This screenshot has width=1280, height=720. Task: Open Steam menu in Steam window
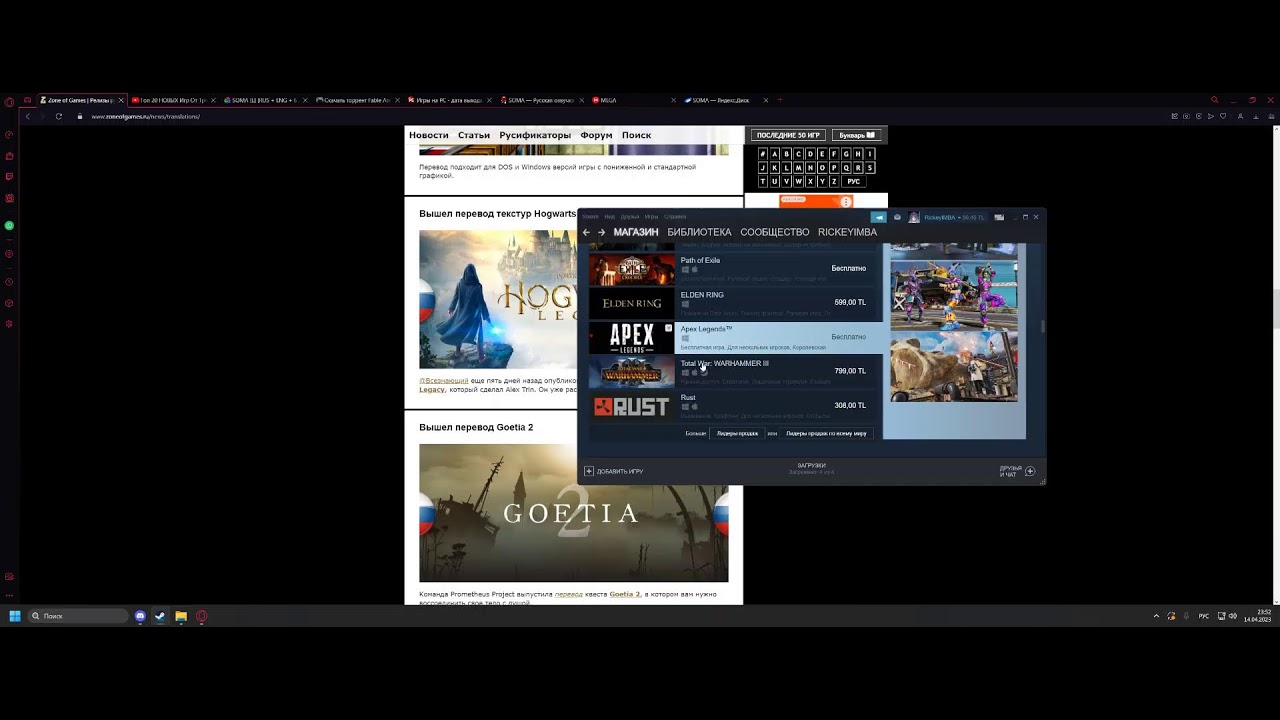[x=591, y=217]
